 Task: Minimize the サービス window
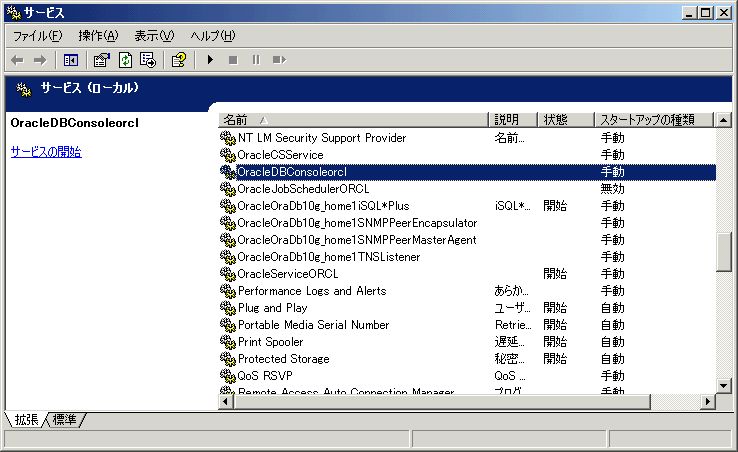pyautogui.click(x=689, y=13)
